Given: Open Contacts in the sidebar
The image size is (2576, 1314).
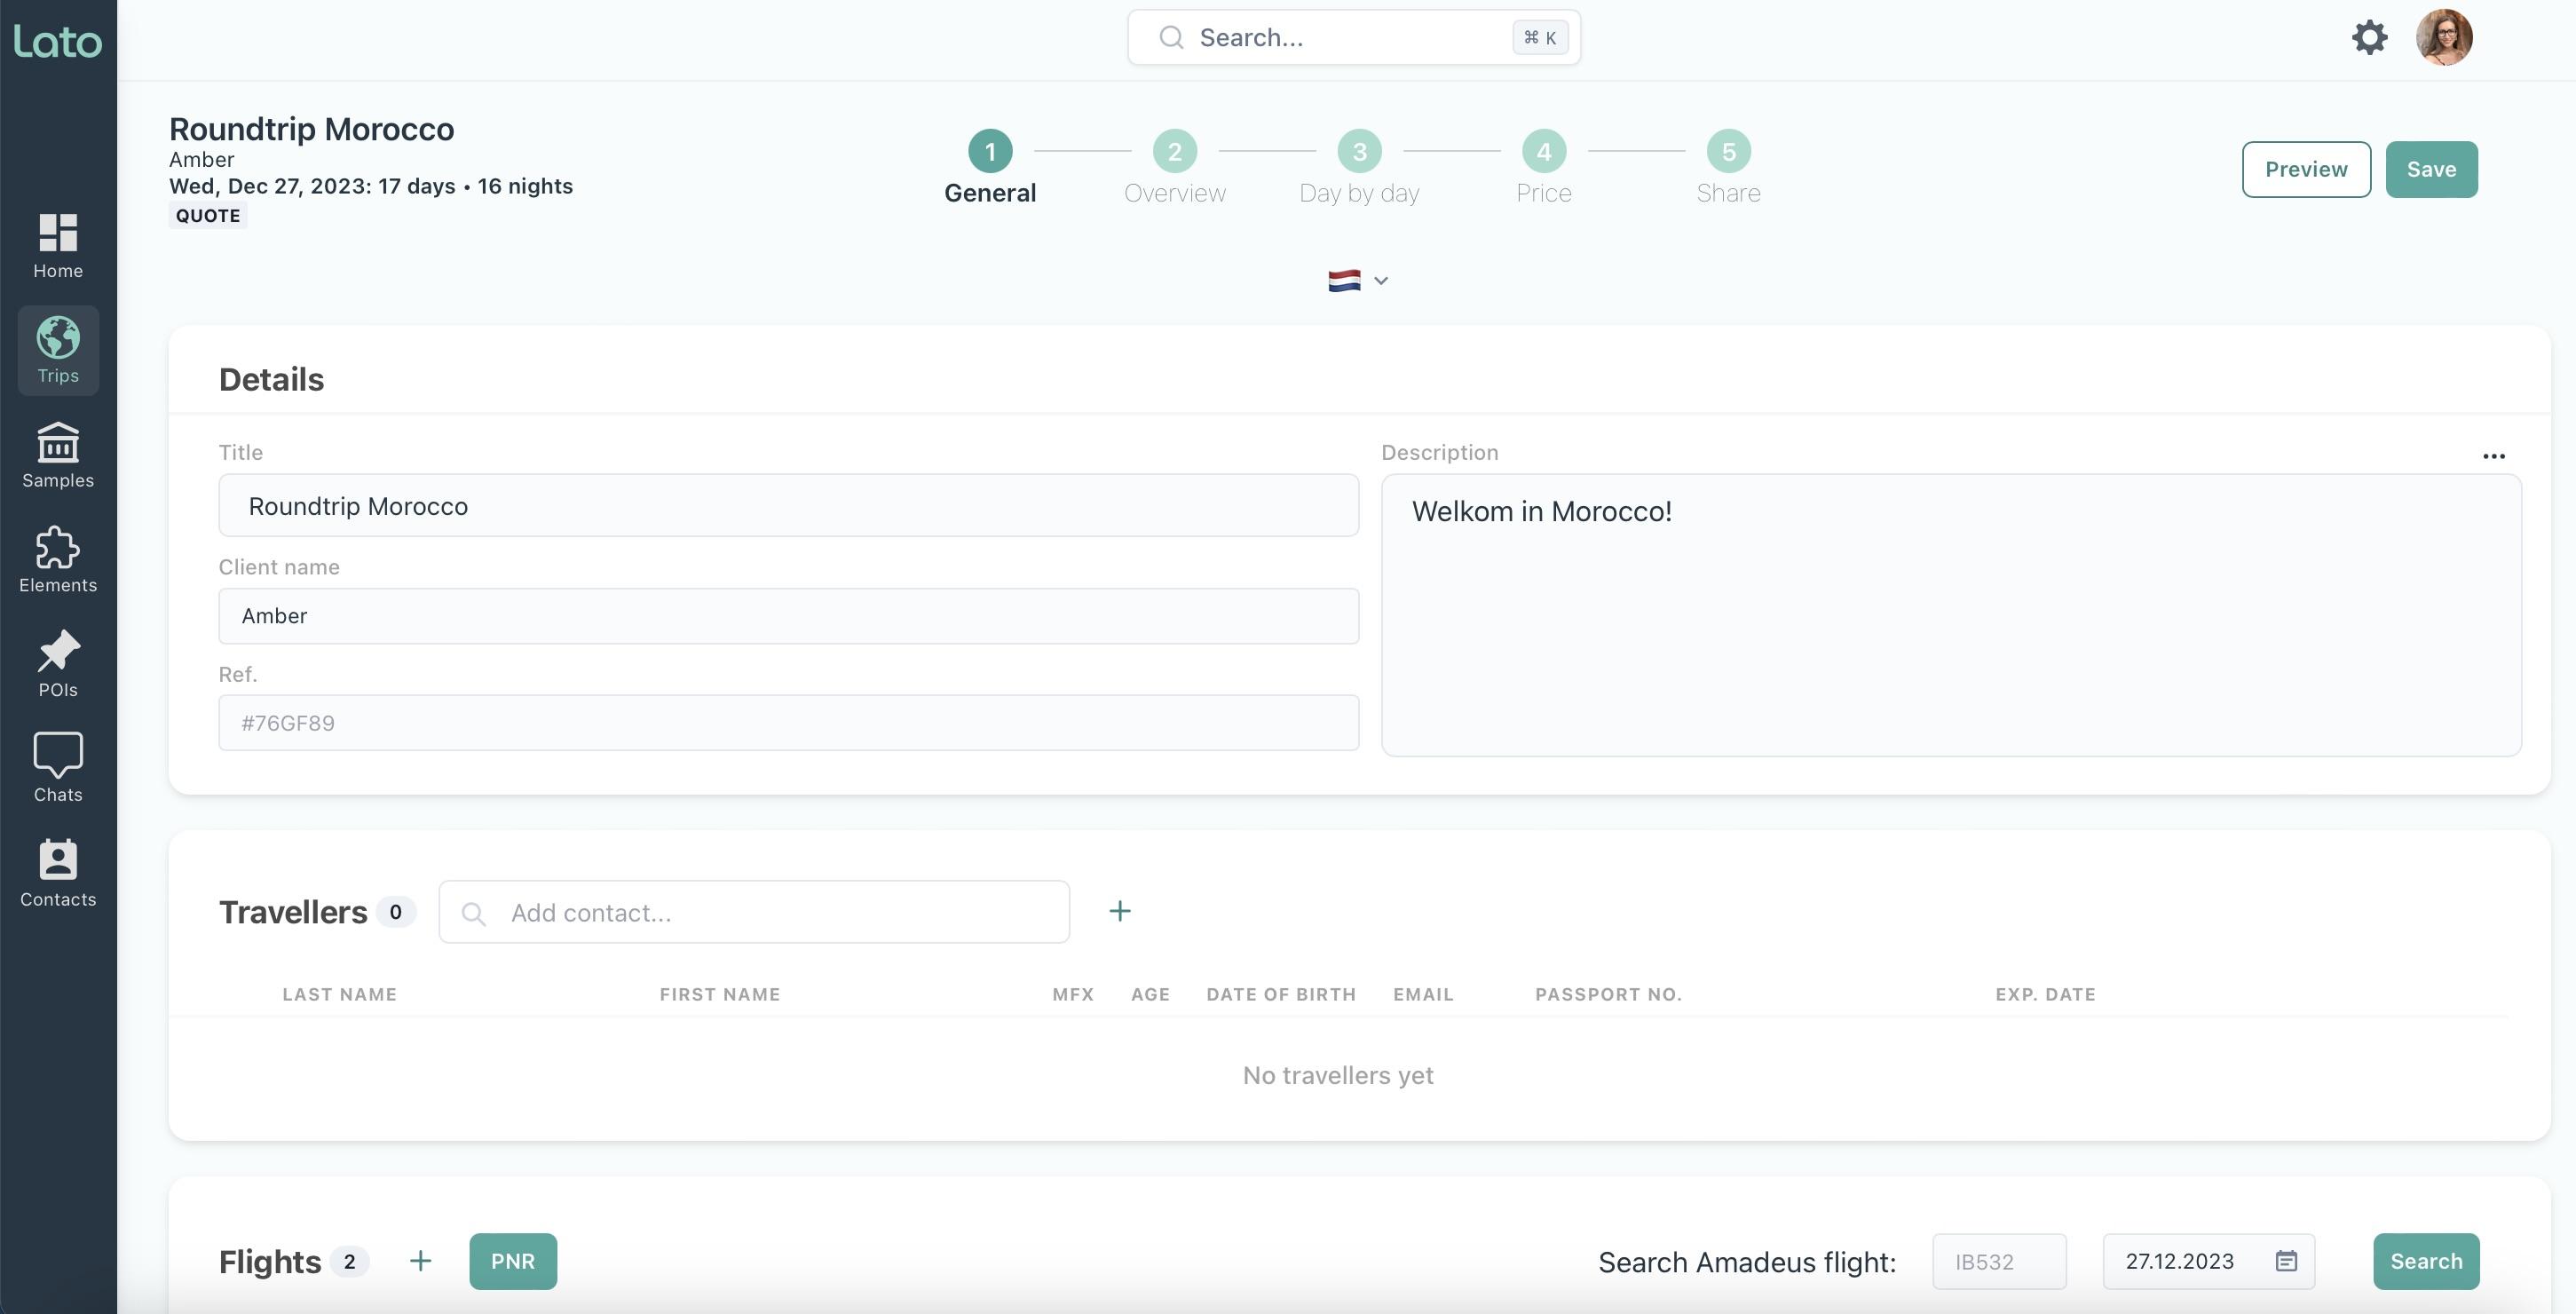Looking at the screenshot, I should click(58, 873).
